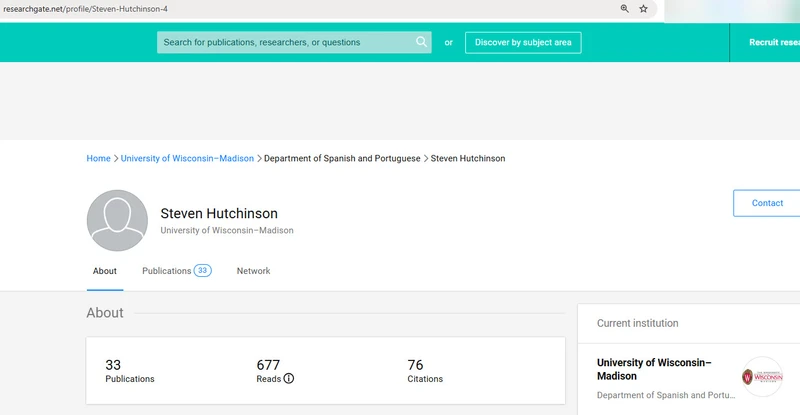Click Steven Hutchinson's profile avatar placeholder

click(x=117, y=221)
